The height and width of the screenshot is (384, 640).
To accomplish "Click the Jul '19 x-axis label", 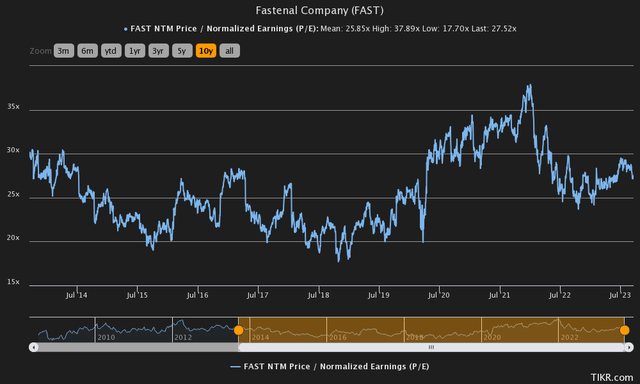I will [x=379, y=295].
